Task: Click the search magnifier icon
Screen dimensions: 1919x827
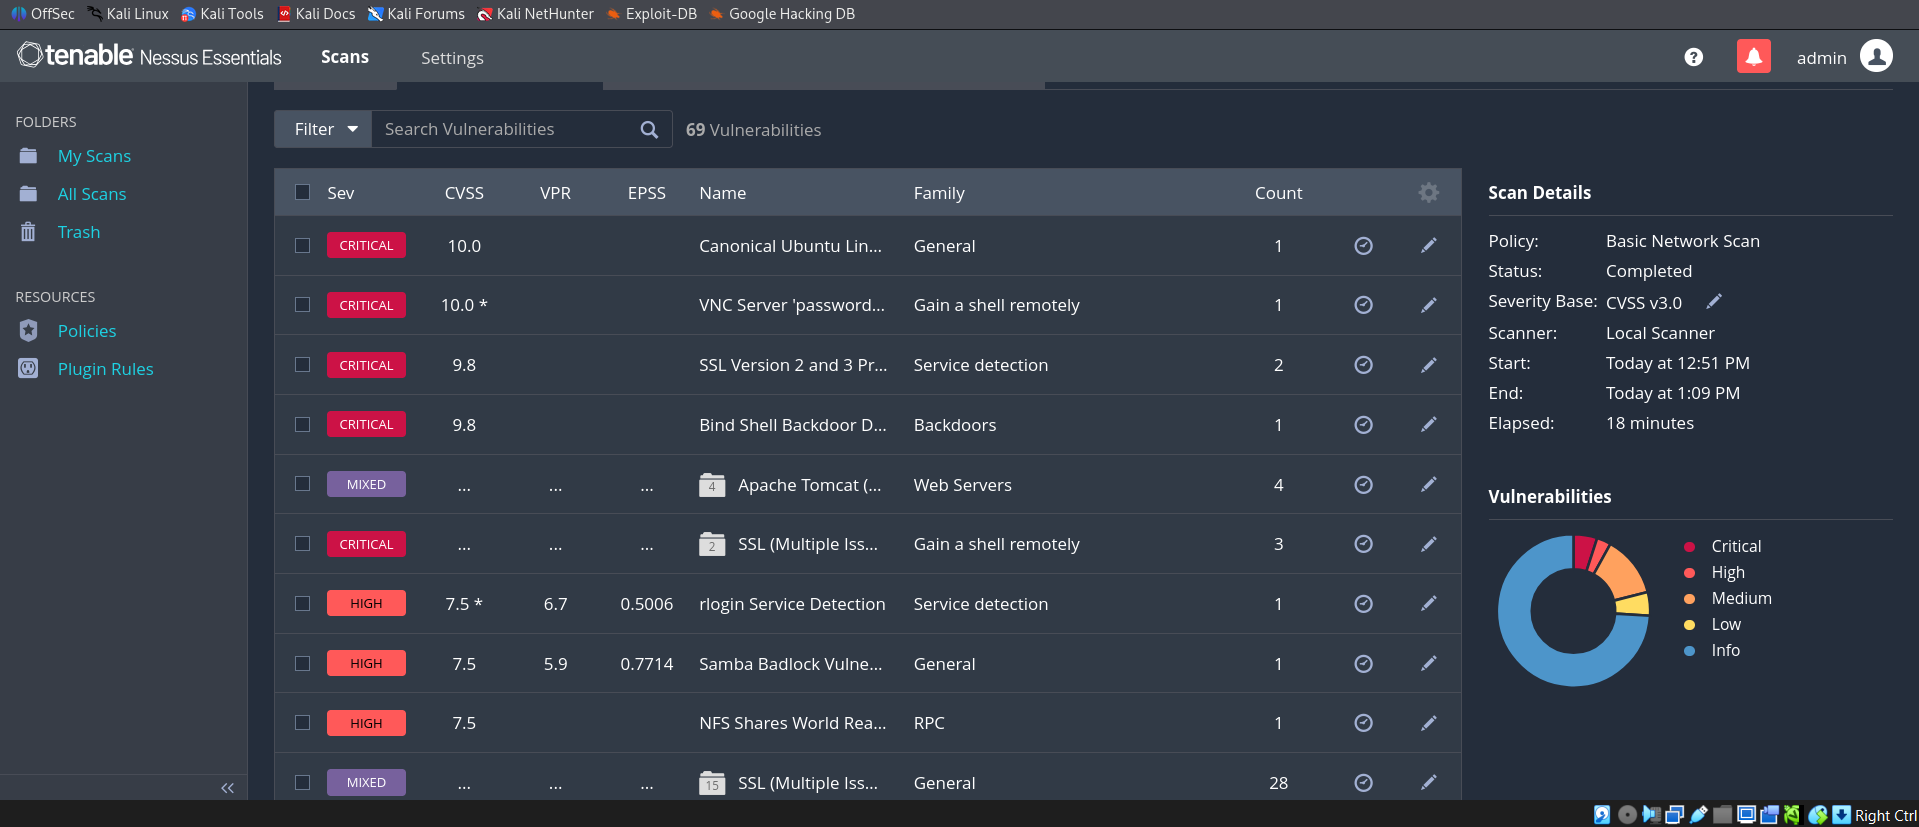Action: tap(649, 130)
